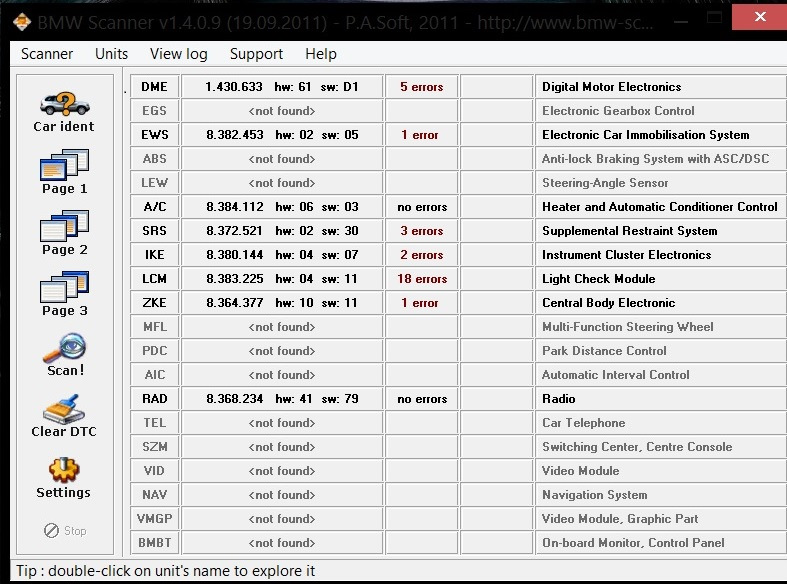The height and width of the screenshot is (584, 787).
Task: Select the ZKE unit button
Action: (155, 303)
